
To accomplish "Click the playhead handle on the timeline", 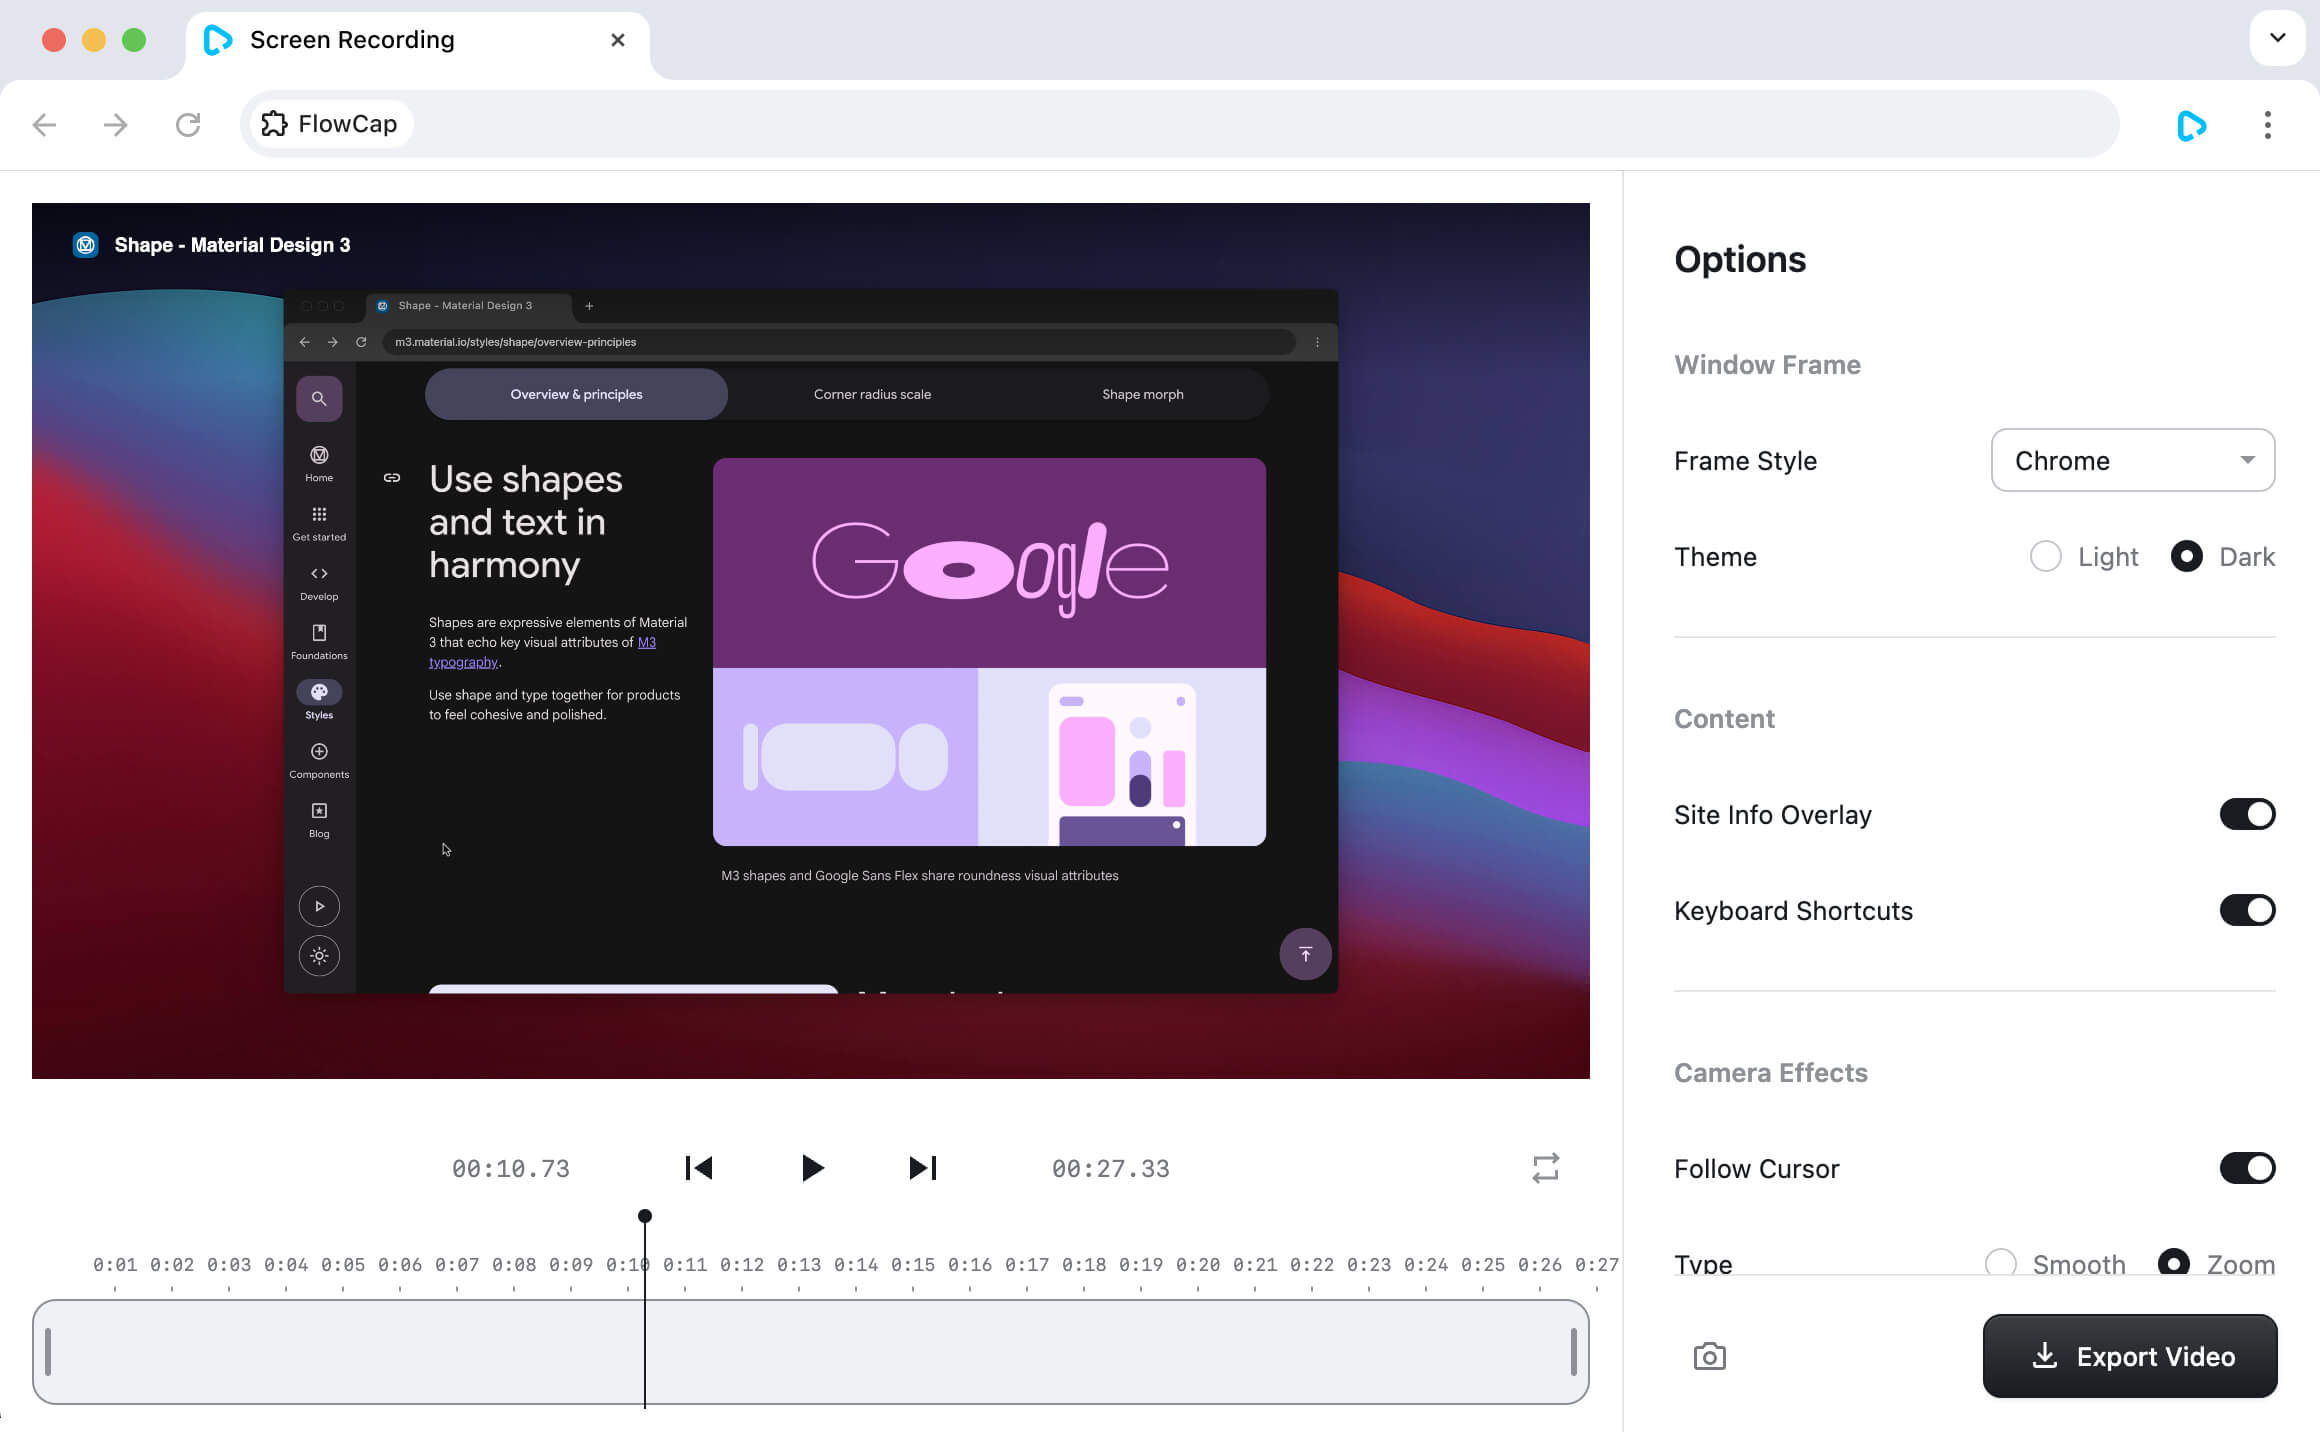I will [x=645, y=1216].
